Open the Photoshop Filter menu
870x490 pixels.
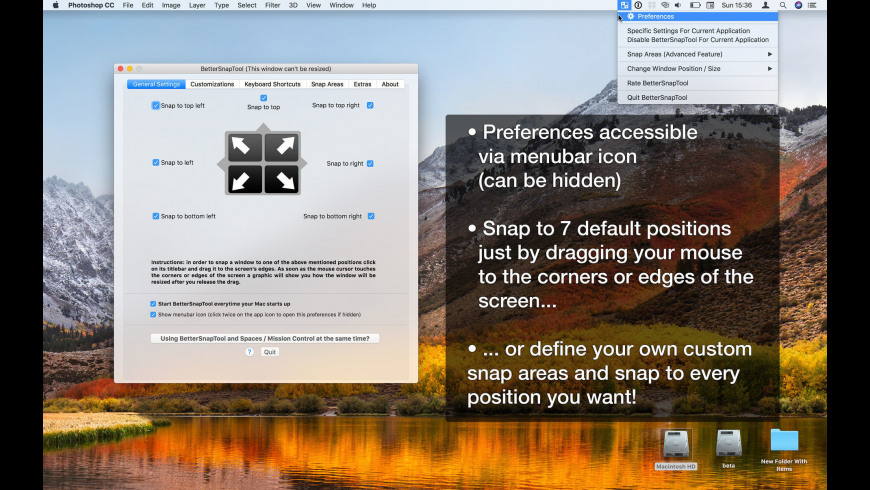click(272, 5)
